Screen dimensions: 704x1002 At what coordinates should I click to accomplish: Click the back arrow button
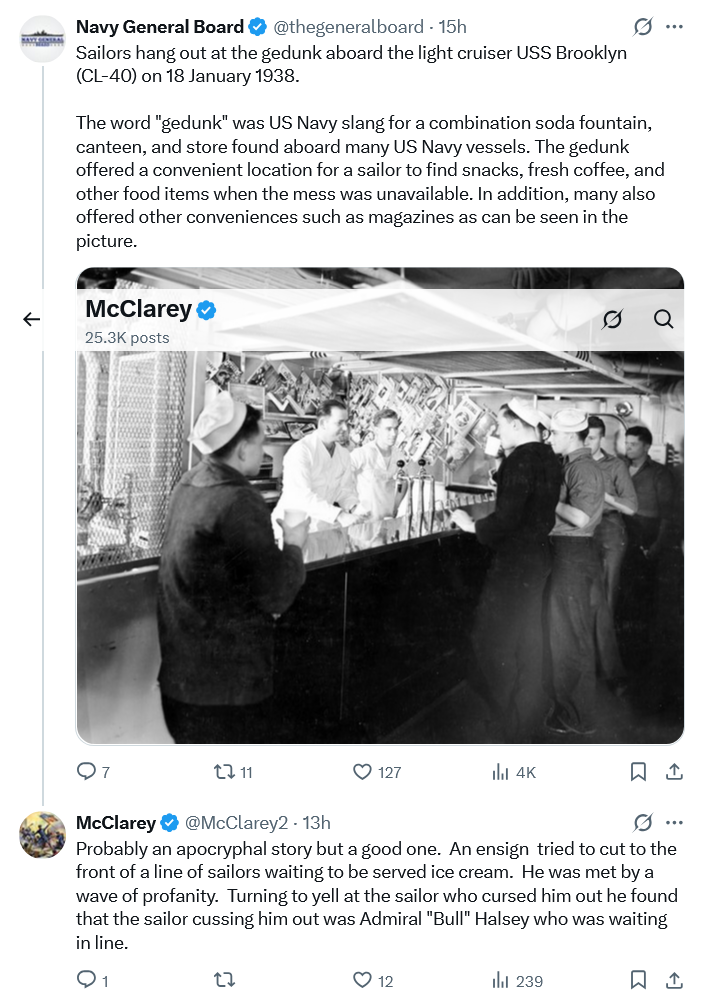[32, 319]
